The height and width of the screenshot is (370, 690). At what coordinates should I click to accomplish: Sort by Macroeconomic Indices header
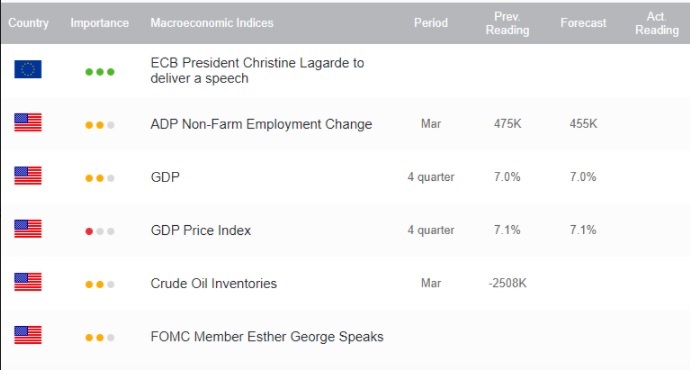pyautogui.click(x=212, y=23)
